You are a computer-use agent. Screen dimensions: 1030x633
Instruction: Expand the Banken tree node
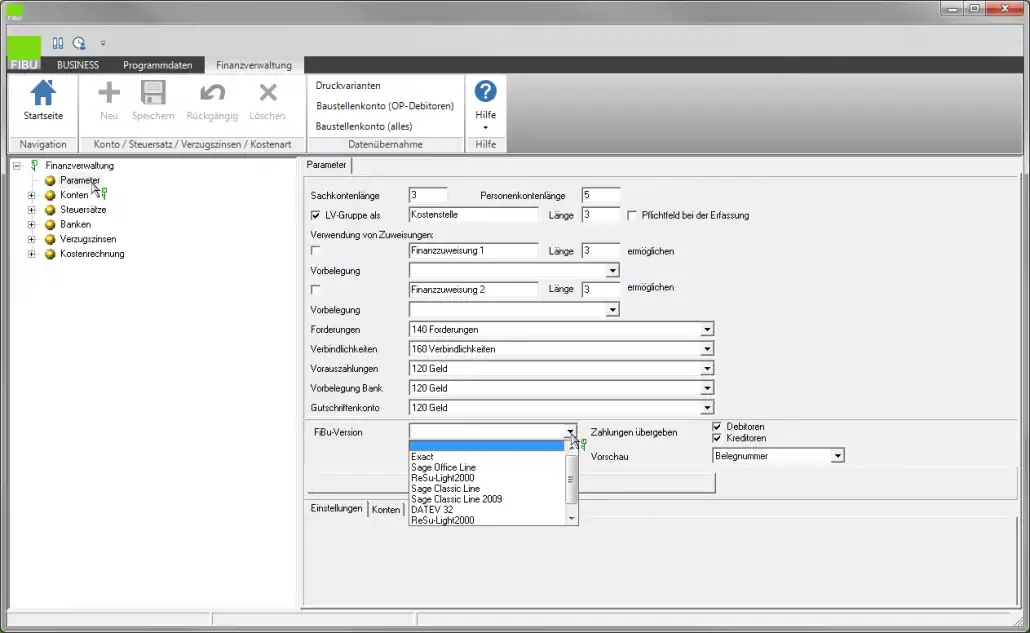point(31,225)
